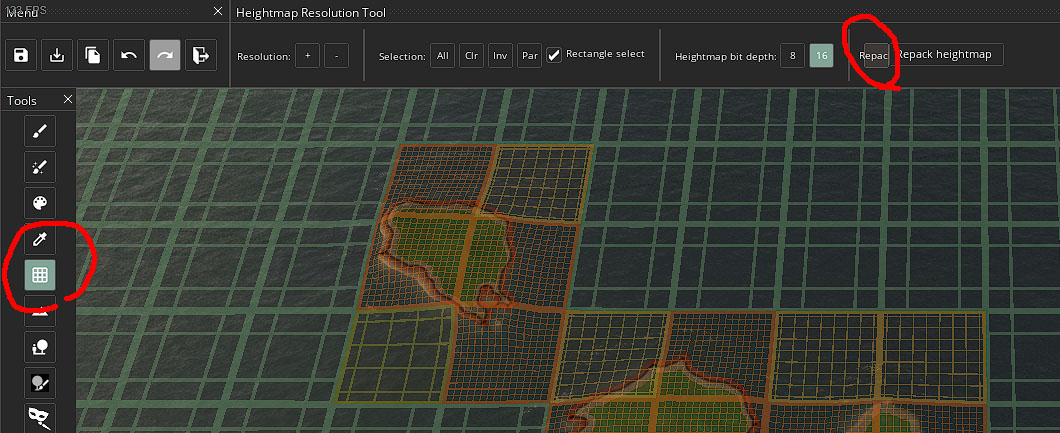Close the Tools panel
The width and height of the screenshot is (1060, 433).
(x=68, y=100)
